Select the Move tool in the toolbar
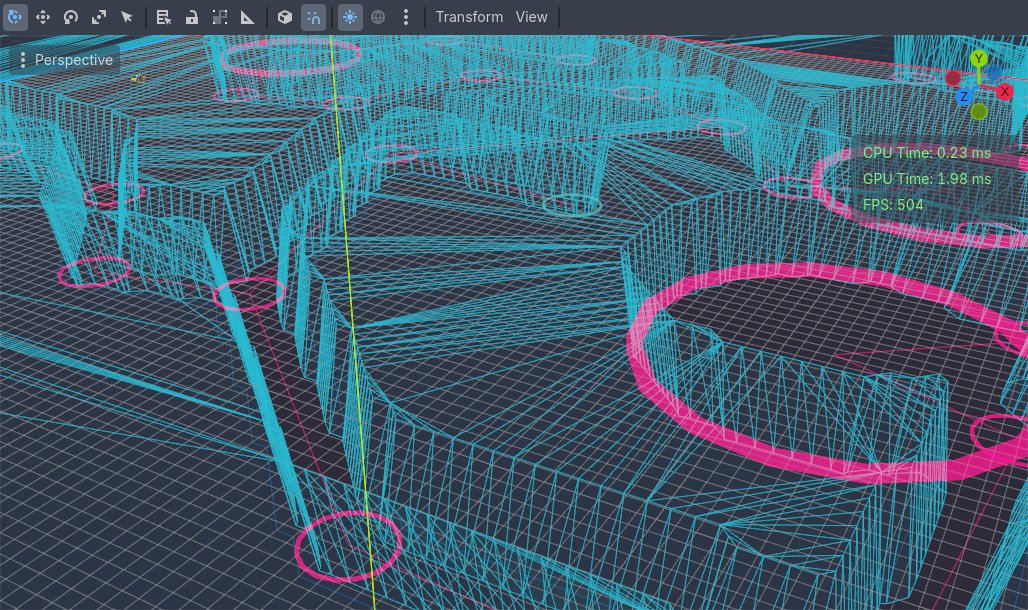Viewport: 1028px width, 610px height. pyautogui.click(x=43, y=17)
